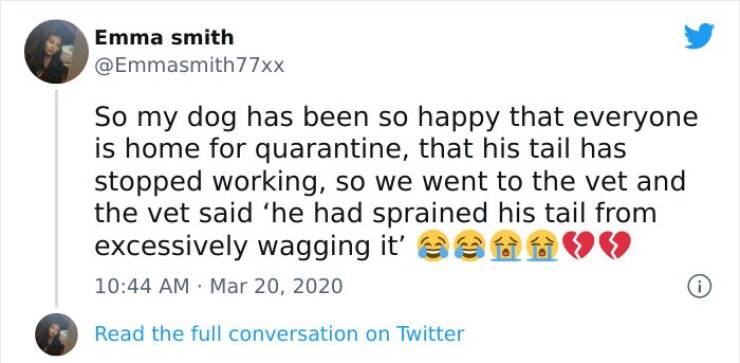Screen dimensions: 740x363
Task: Click the second laughing-tears emoji
Action: click(x=469, y=246)
